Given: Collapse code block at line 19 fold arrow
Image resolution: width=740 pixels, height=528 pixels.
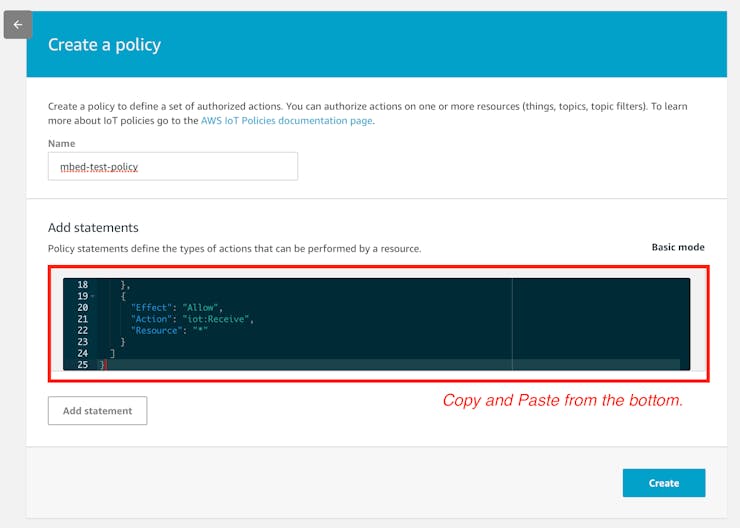Looking at the screenshot, I should pos(92,296).
